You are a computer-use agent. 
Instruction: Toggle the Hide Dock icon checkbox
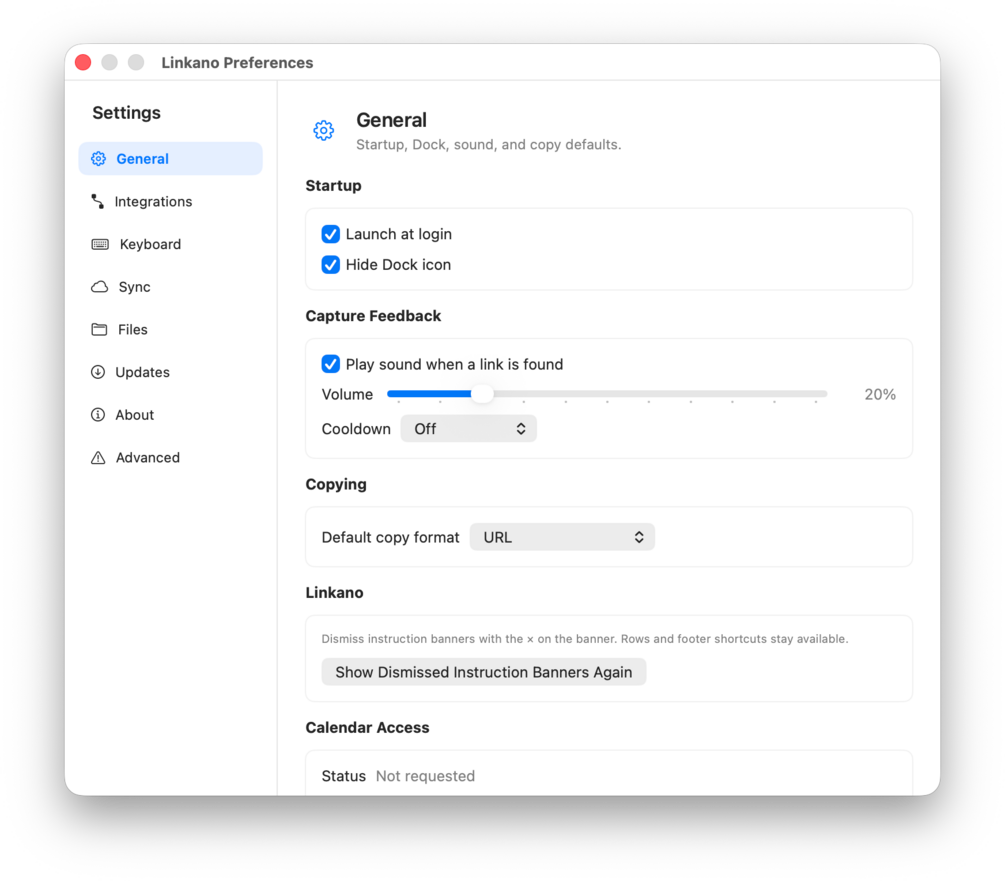331,265
